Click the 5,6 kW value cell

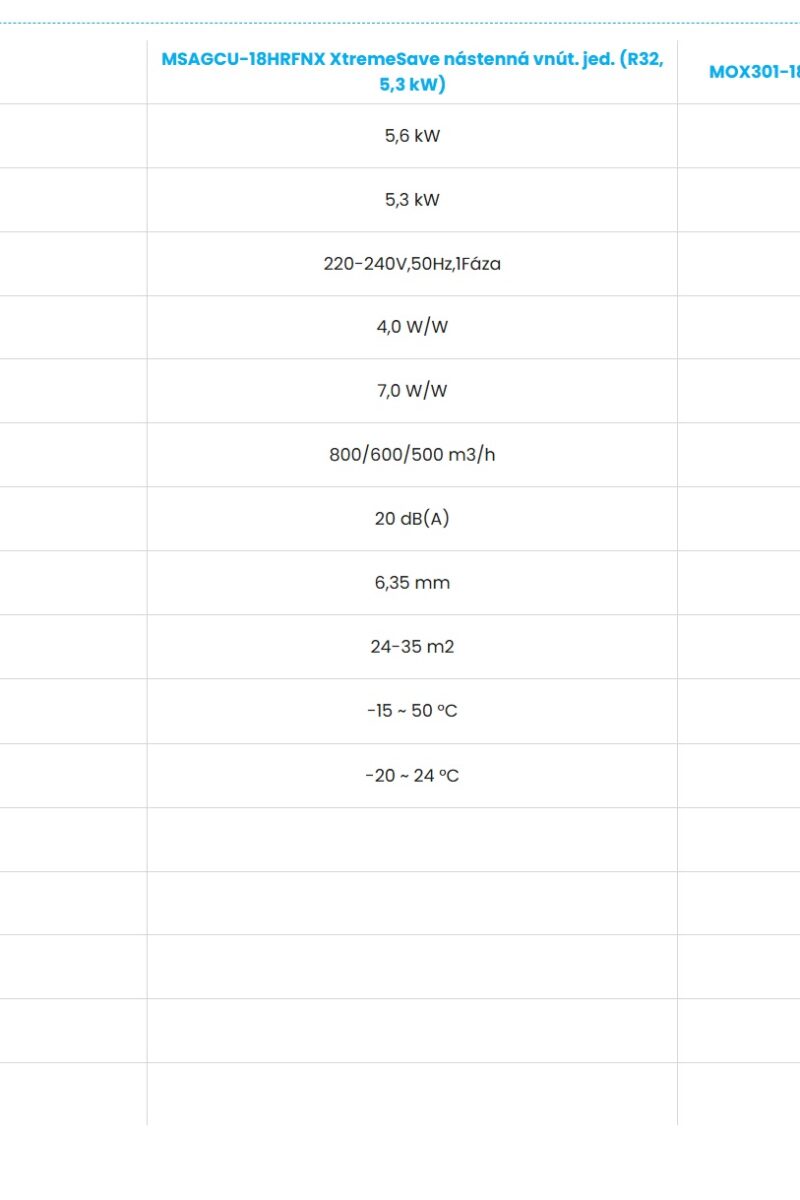coord(412,136)
